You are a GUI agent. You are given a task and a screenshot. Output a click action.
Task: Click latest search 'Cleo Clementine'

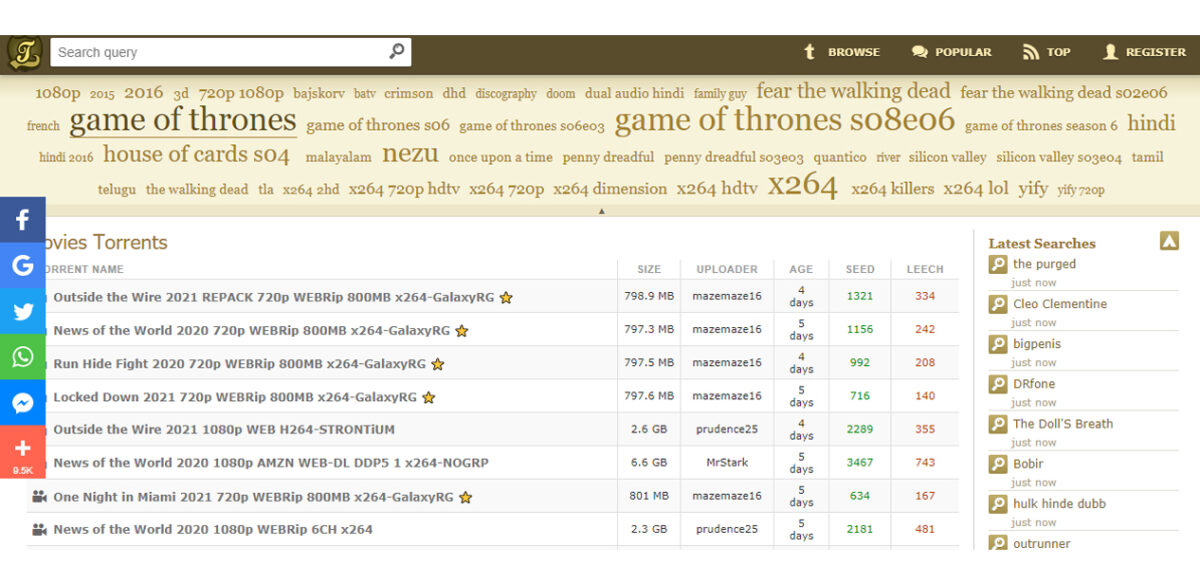(x=1060, y=304)
